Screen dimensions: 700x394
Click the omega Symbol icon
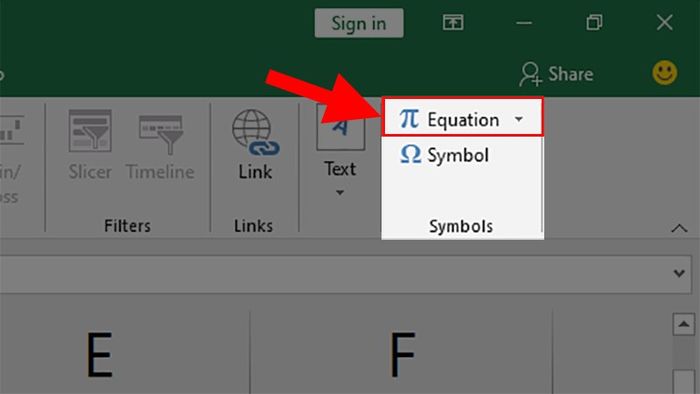tap(410, 154)
